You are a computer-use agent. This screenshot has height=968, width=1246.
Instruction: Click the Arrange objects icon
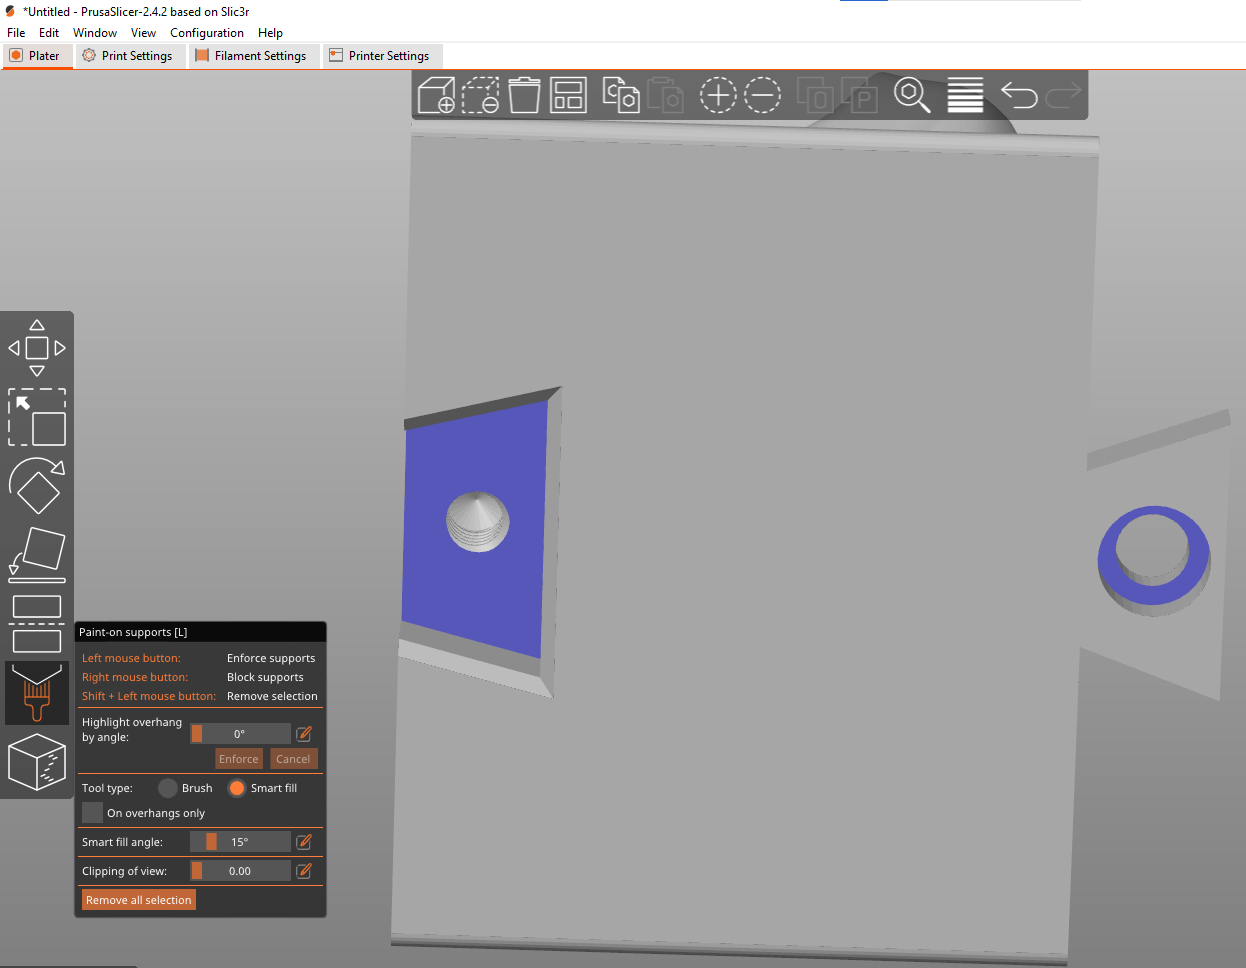pos(568,95)
